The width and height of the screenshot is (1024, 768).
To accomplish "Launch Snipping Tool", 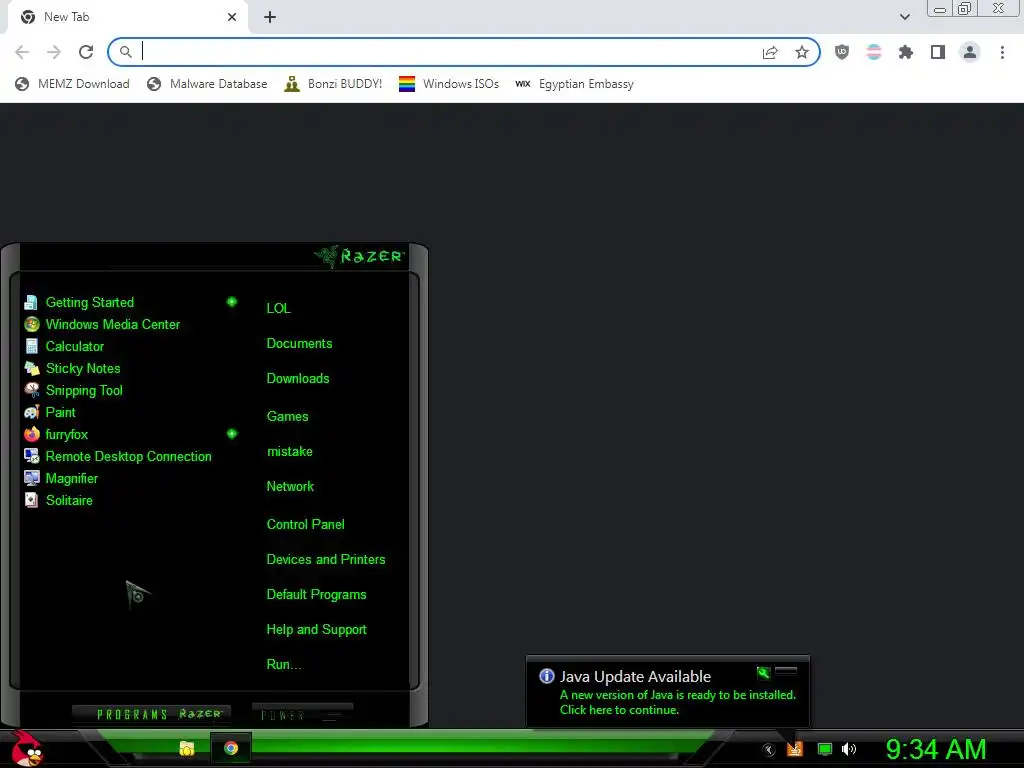I will pos(74,391).
